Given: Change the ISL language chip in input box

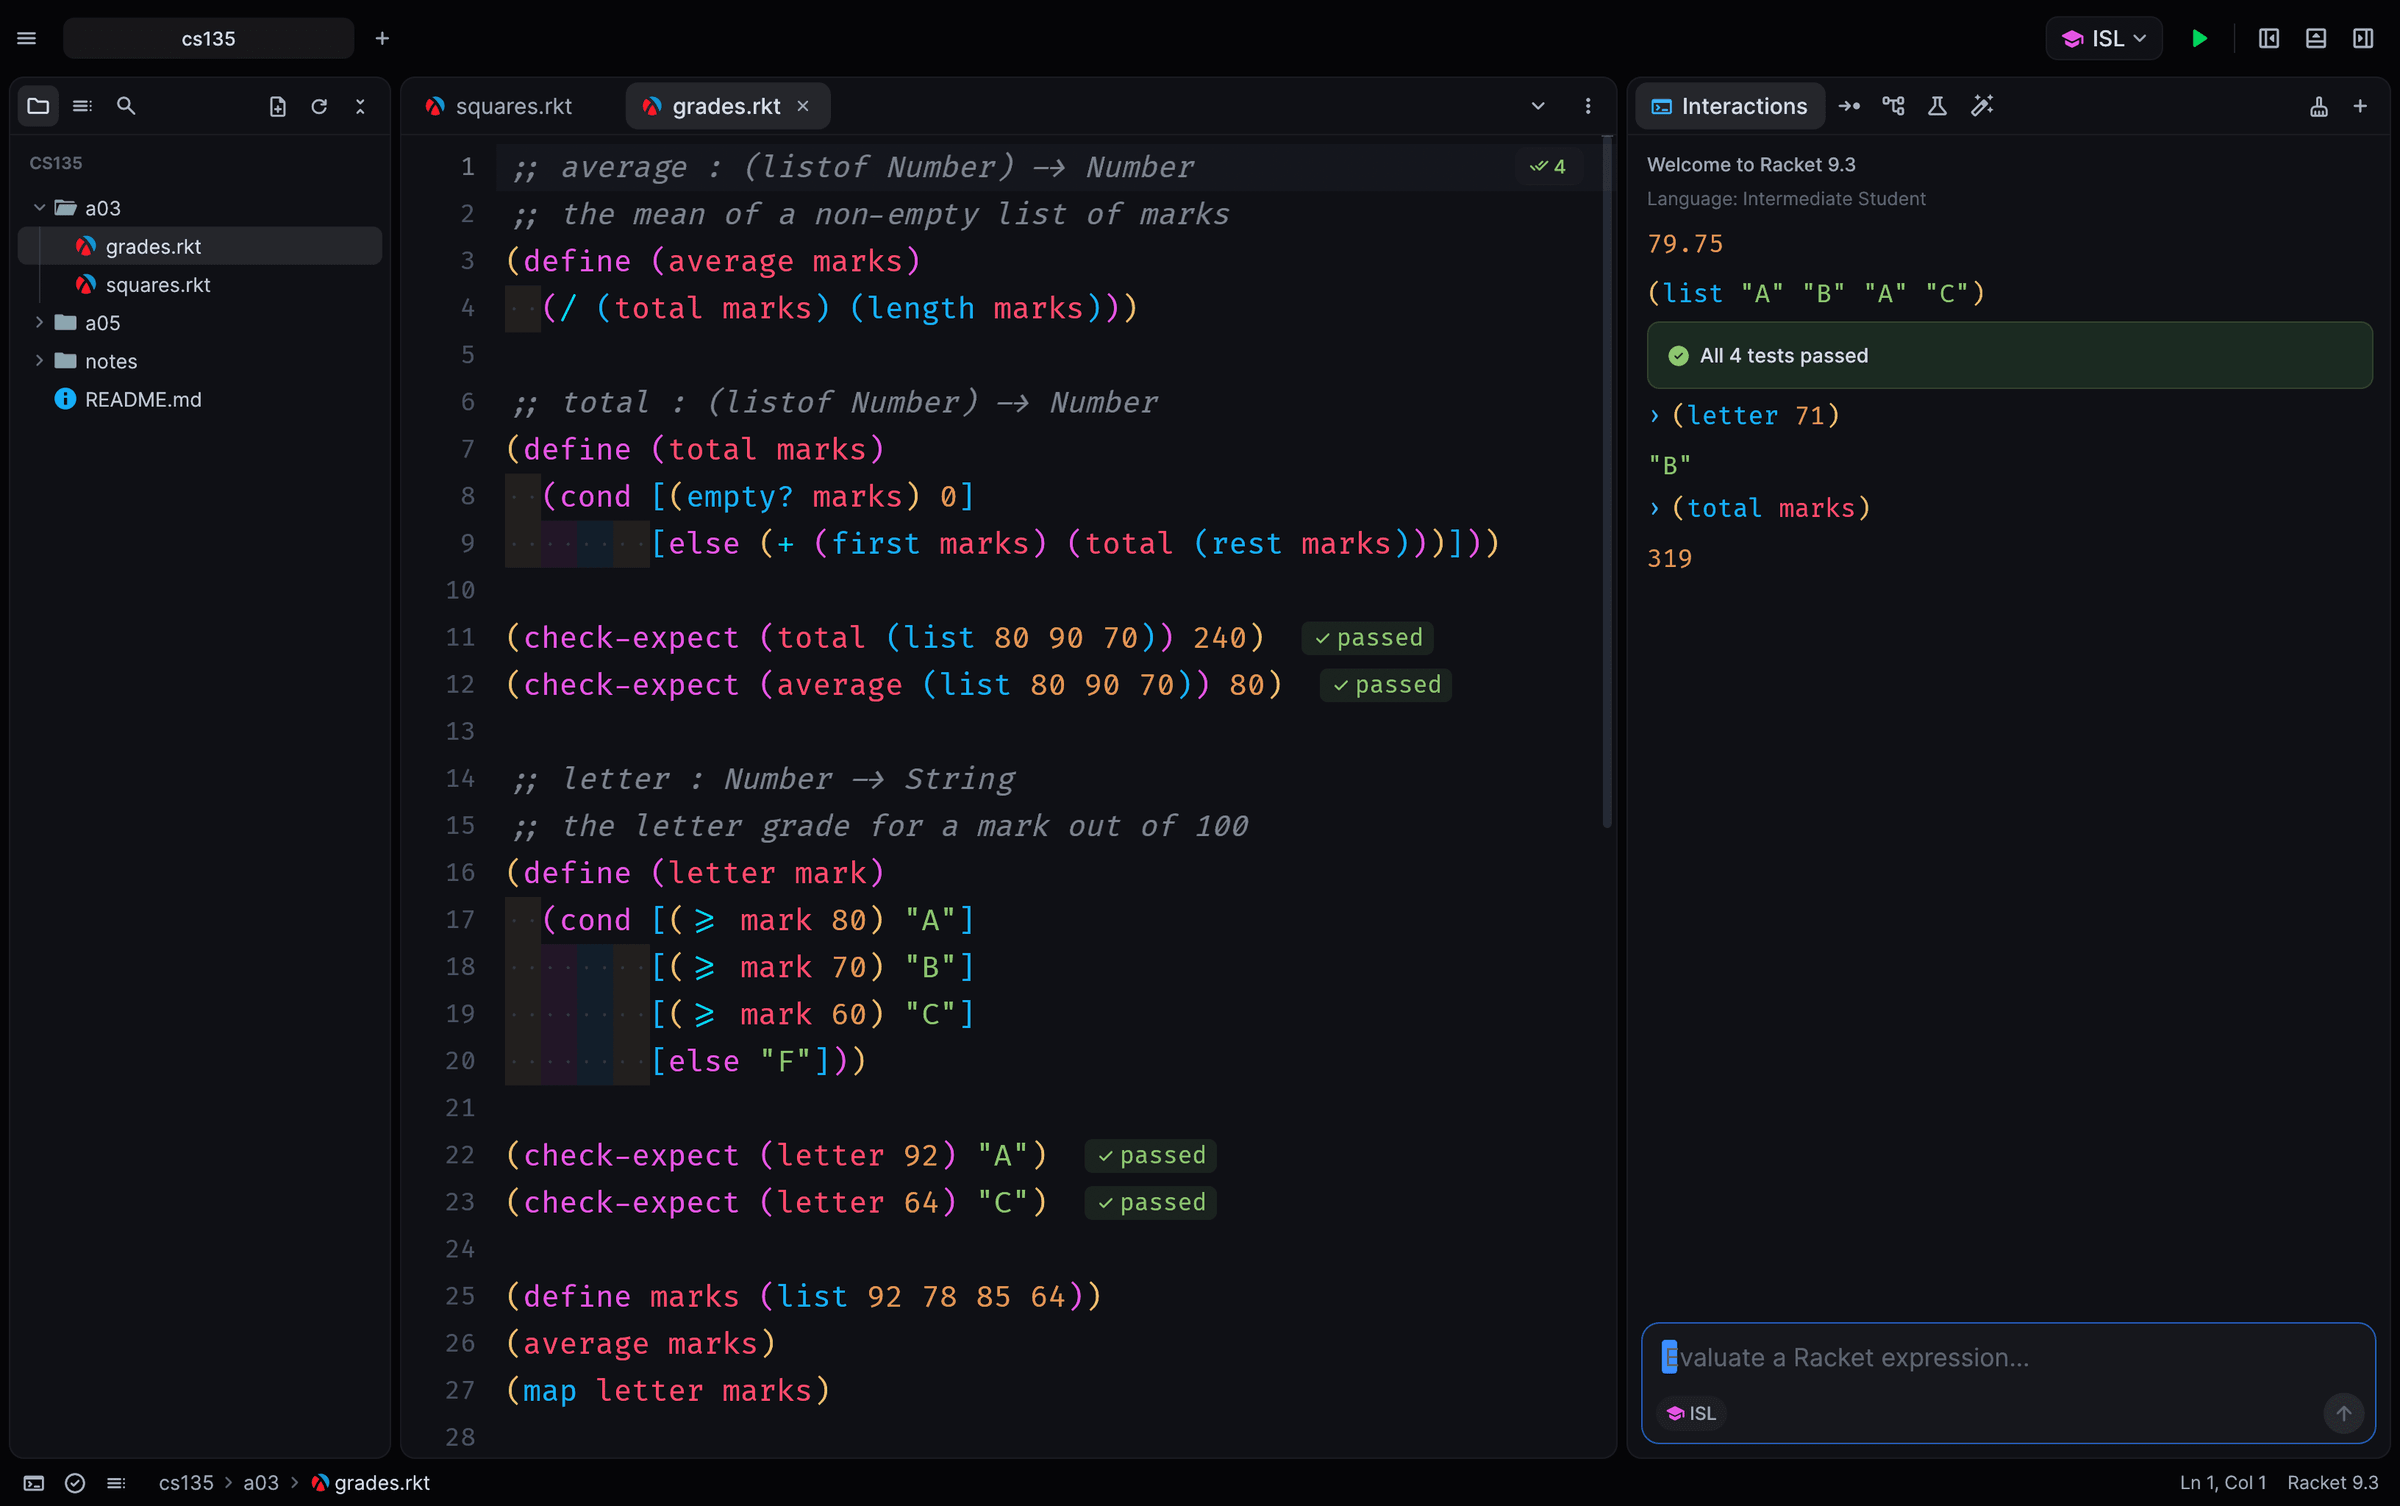Looking at the screenshot, I should click(x=1692, y=1413).
